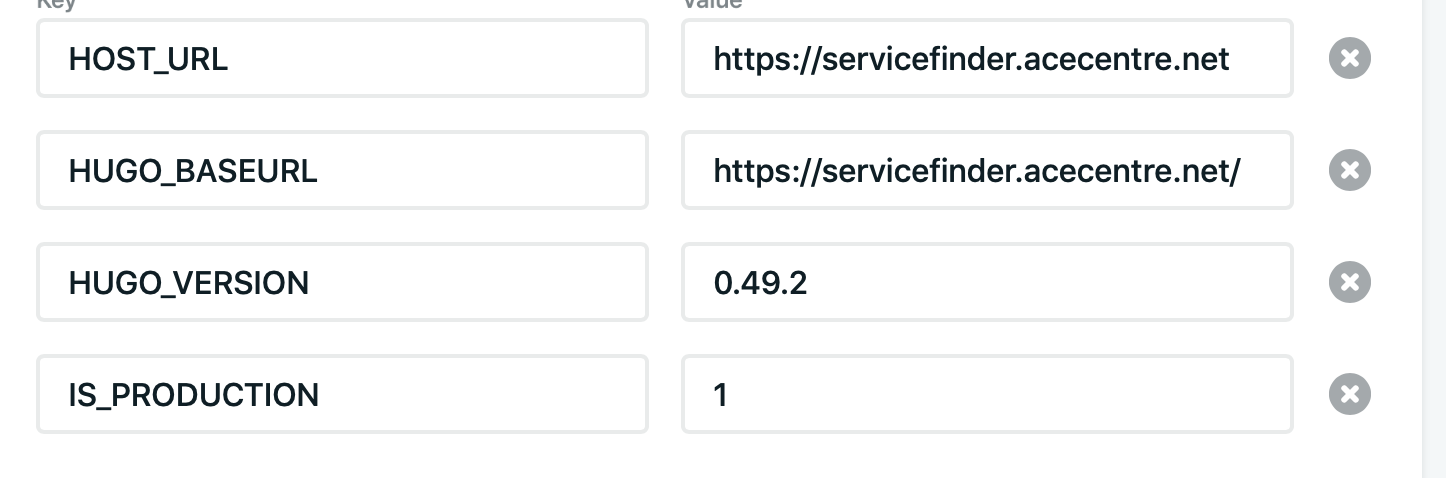Click the delete icon on the first row

coord(1349,58)
